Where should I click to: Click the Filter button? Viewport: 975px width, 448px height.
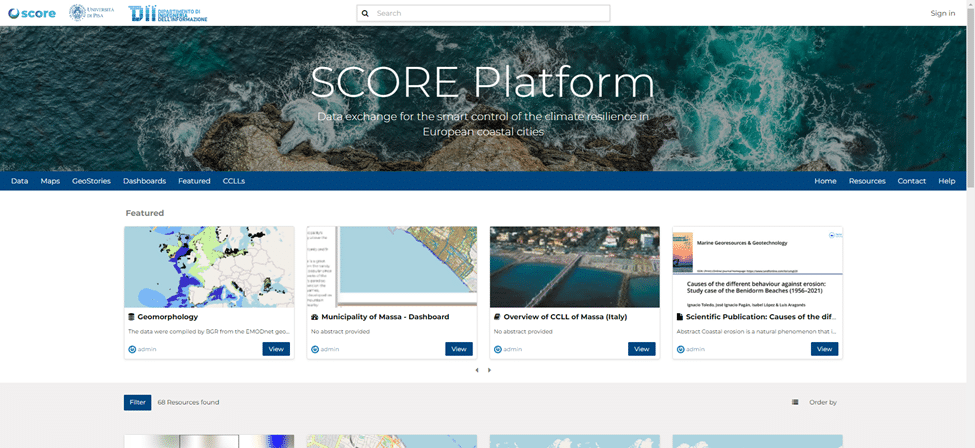[137, 402]
